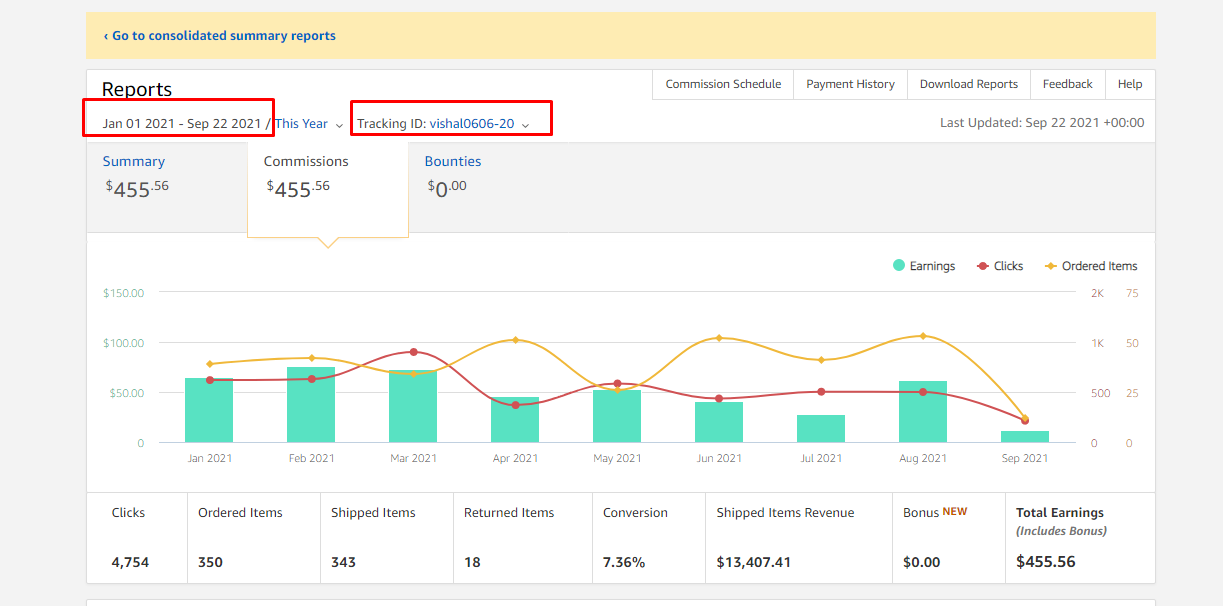
Task: Select the Sep 2021 clicks data point
Action: 1025,420
